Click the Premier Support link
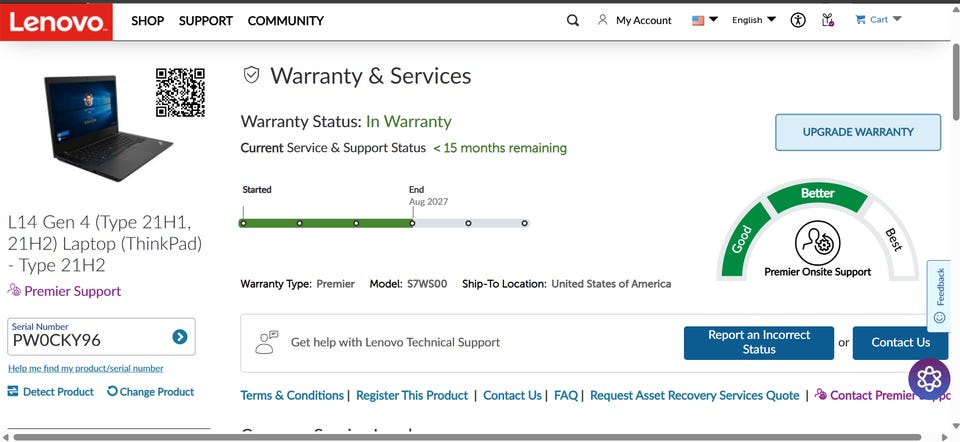Viewport: 960px width, 442px height. point(64,291)
